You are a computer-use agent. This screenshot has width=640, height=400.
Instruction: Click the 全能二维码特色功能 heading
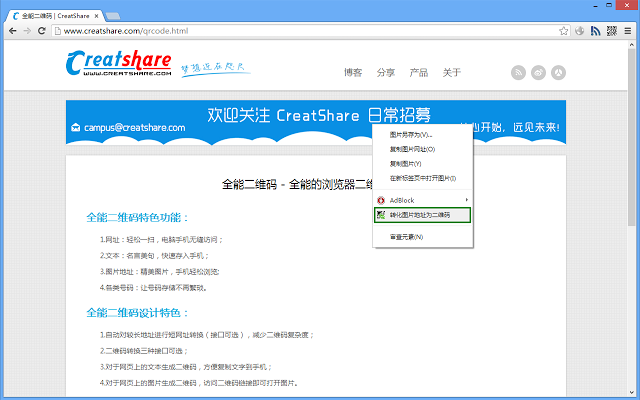137,217
